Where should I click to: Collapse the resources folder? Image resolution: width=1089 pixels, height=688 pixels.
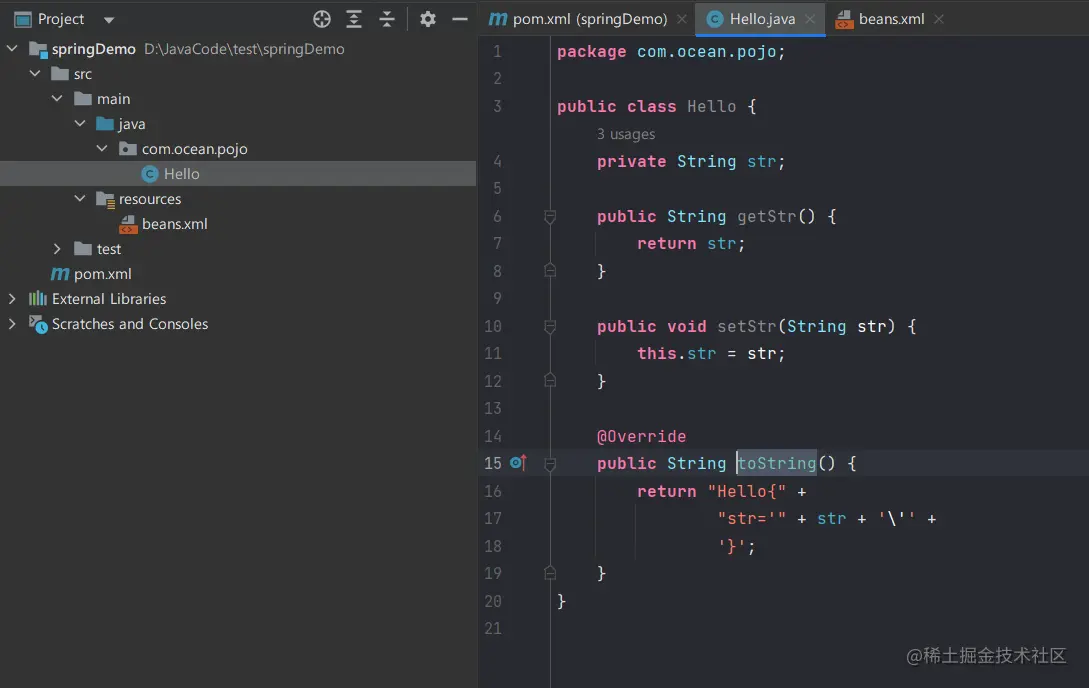80,199
